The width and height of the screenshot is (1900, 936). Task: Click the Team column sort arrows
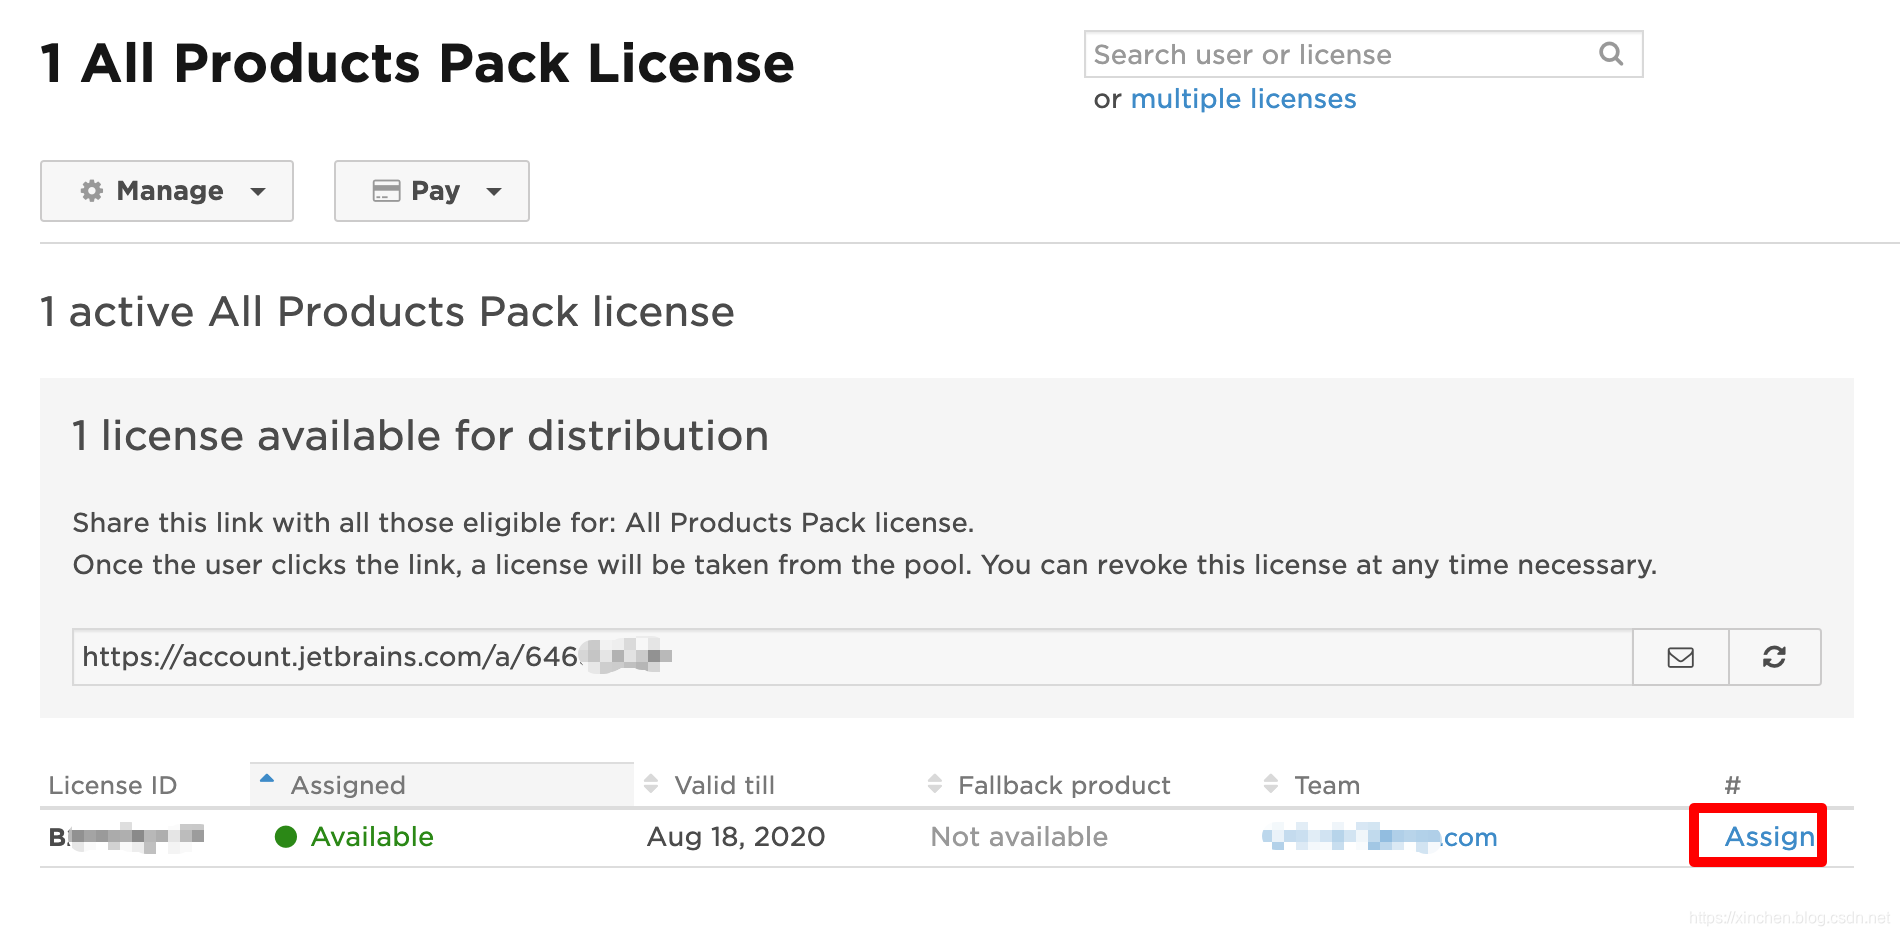[1271, 784]
